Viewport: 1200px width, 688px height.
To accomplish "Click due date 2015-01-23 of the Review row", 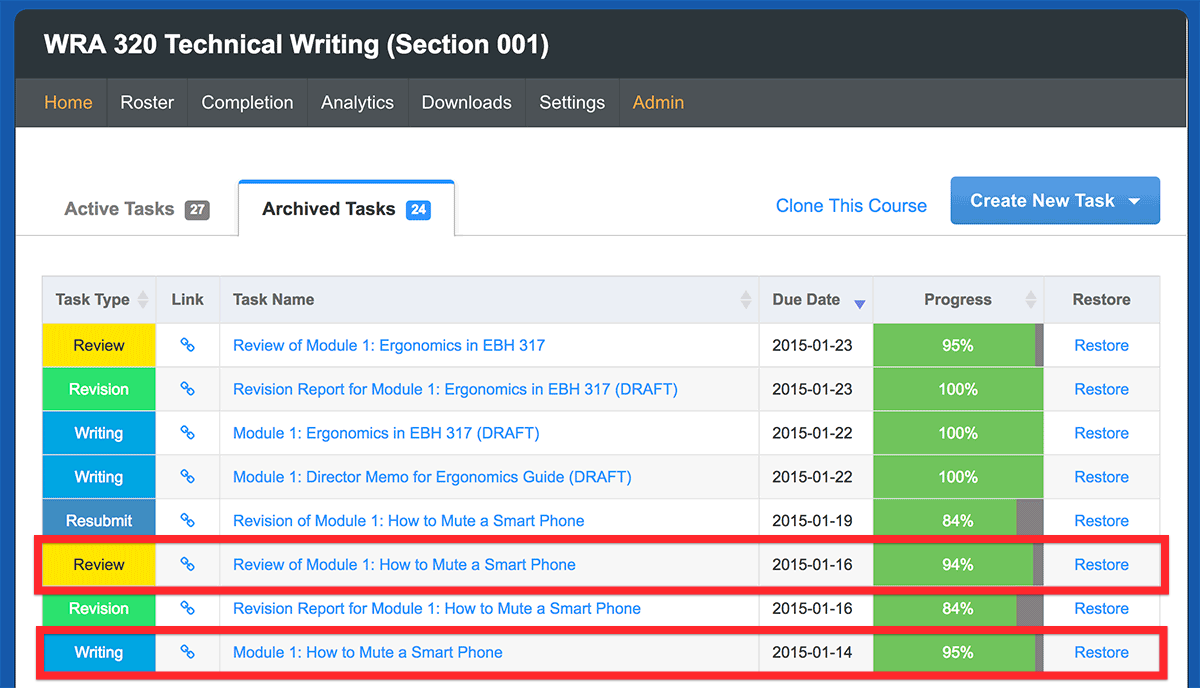I will pos(813,345).
